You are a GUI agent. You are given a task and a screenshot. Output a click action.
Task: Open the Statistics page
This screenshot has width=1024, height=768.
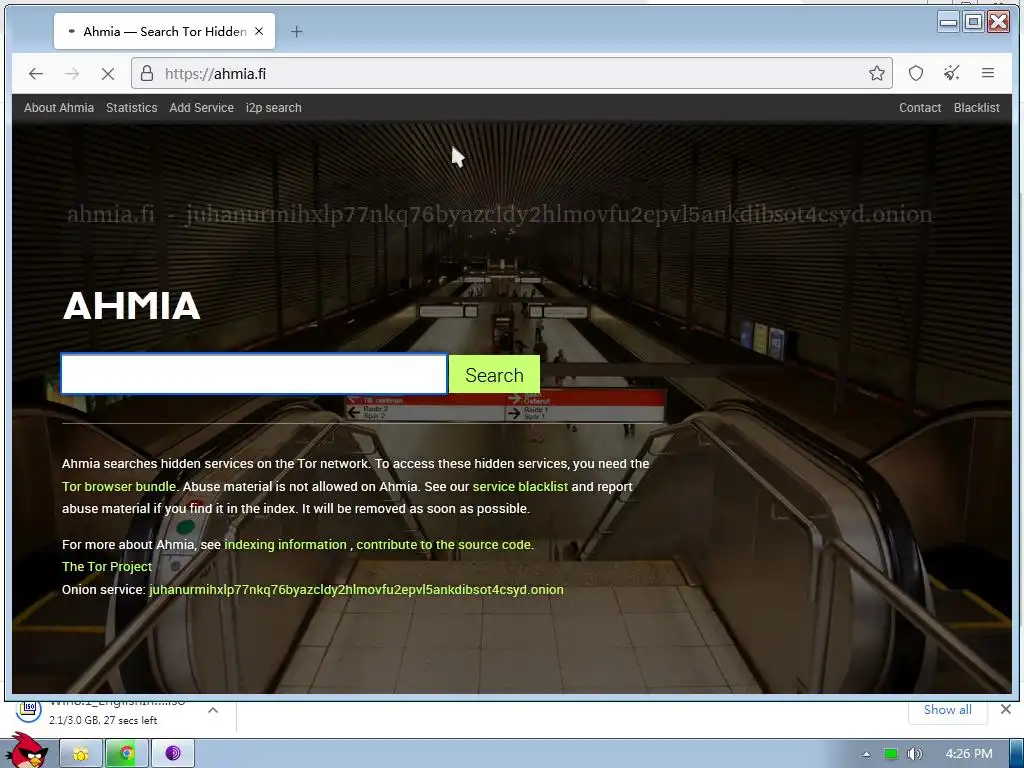click(x=131, y=108)
